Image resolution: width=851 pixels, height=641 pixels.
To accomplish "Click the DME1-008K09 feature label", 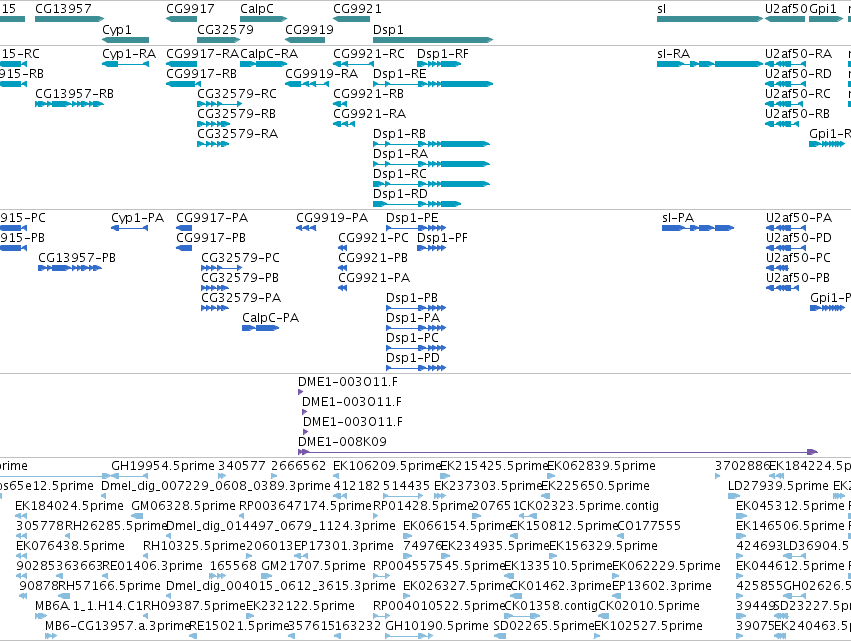I will click(x=342, y=442).
